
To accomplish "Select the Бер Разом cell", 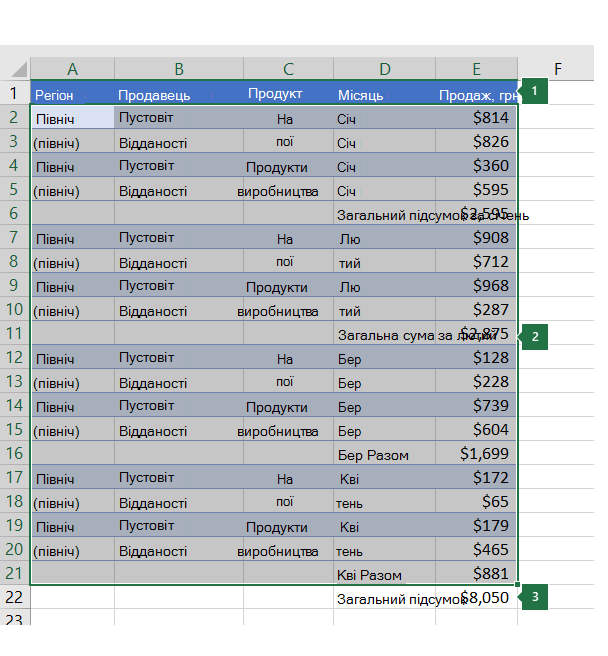I will (x=385, y=453).
